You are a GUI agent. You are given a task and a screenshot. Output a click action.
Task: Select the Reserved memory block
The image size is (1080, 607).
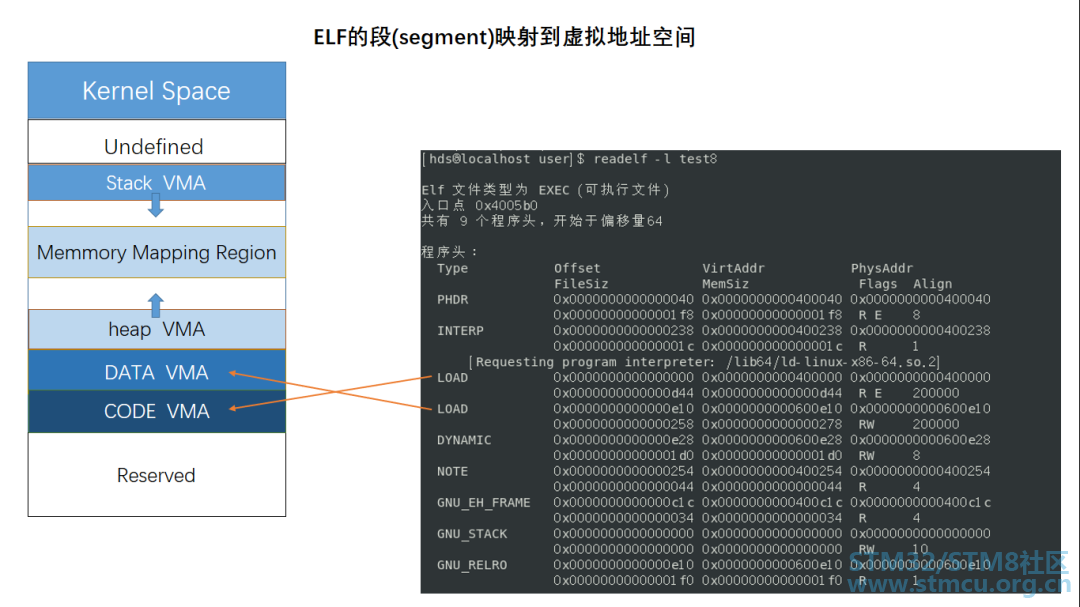(156, 475)
